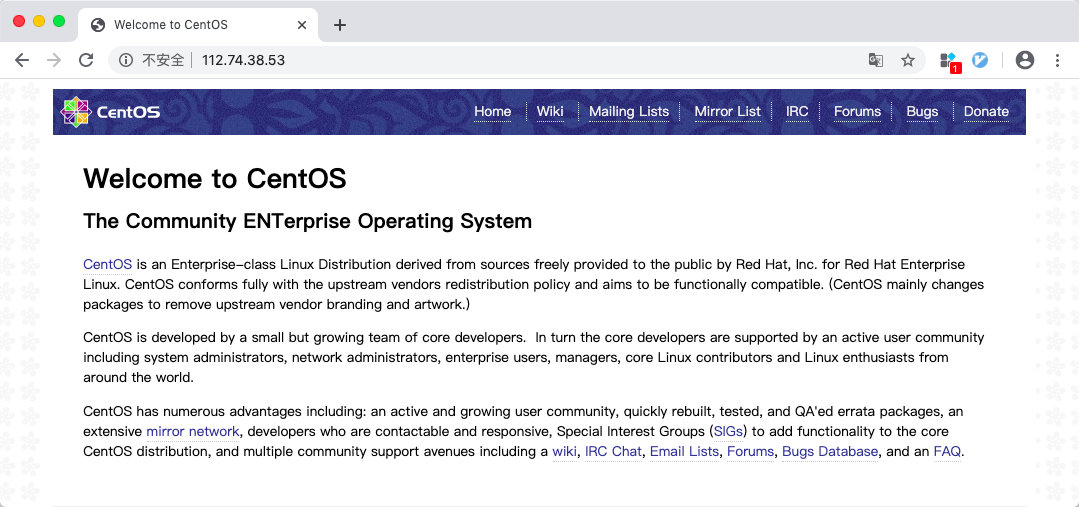This screenshot has height=507, width=1079.
Task: Click Donate in the navigation bar
Action: pyautogui.click(x=986, y=111)
